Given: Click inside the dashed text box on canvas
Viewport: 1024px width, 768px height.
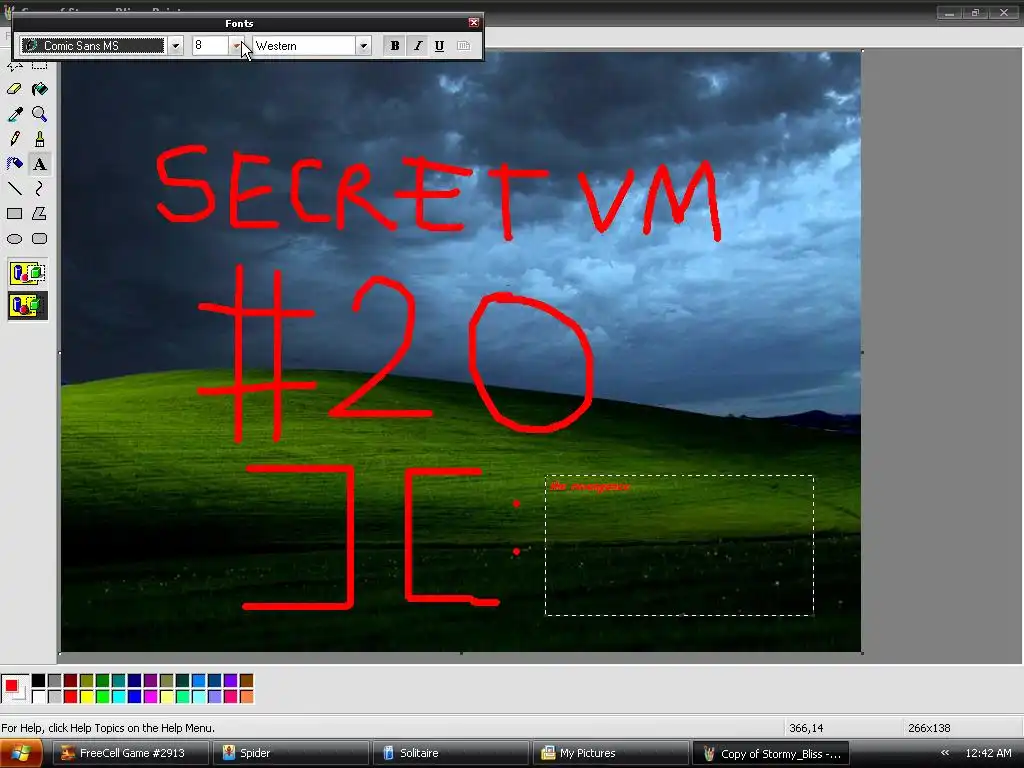Looking at the screenshot, I should (679, 545).
